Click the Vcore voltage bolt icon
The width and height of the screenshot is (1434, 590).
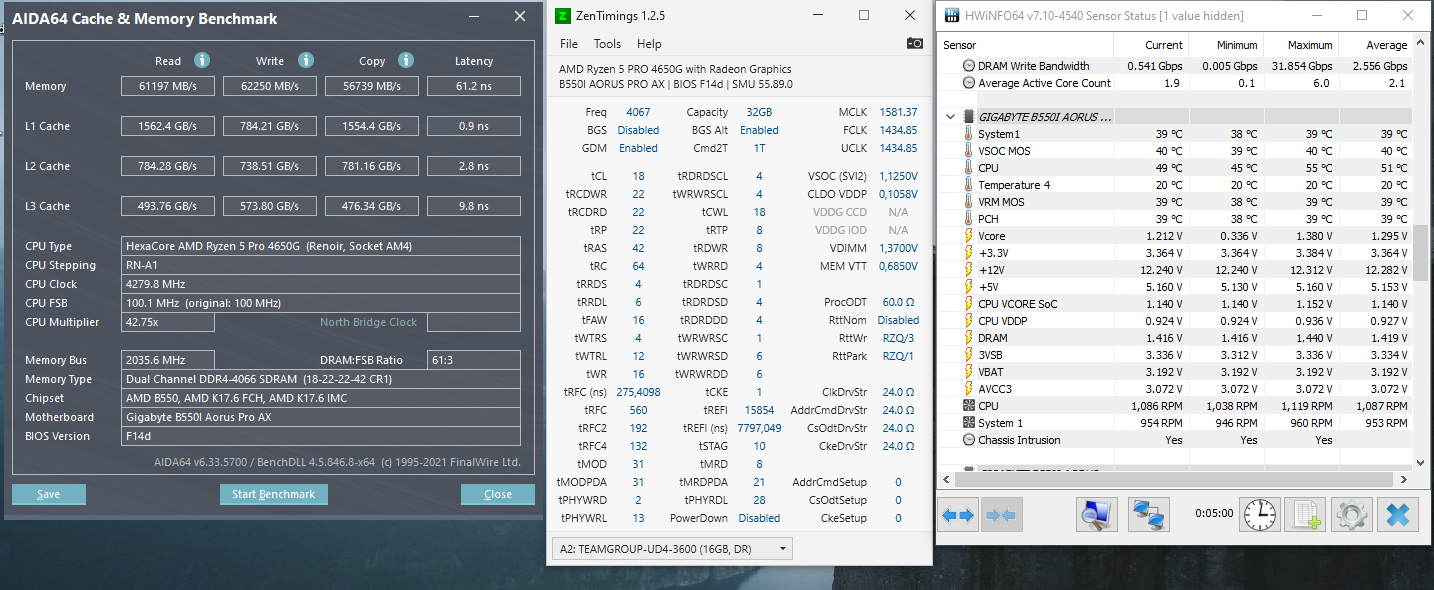tap(969, 236)
